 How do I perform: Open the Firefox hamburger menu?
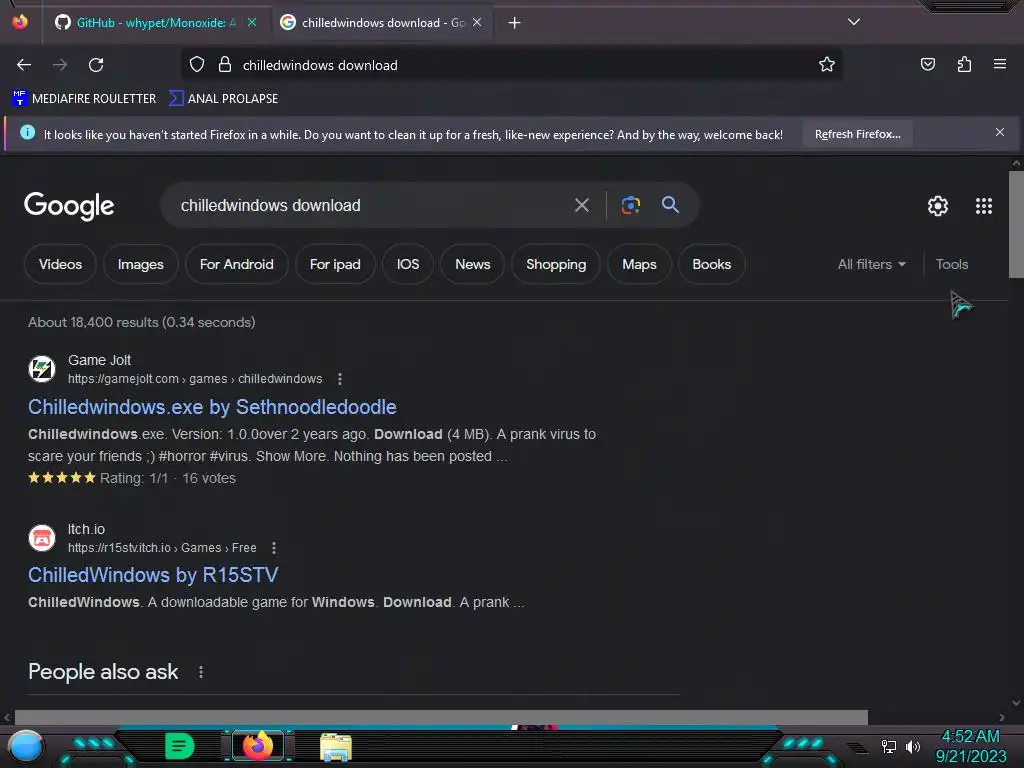(x=1000, y=64)
